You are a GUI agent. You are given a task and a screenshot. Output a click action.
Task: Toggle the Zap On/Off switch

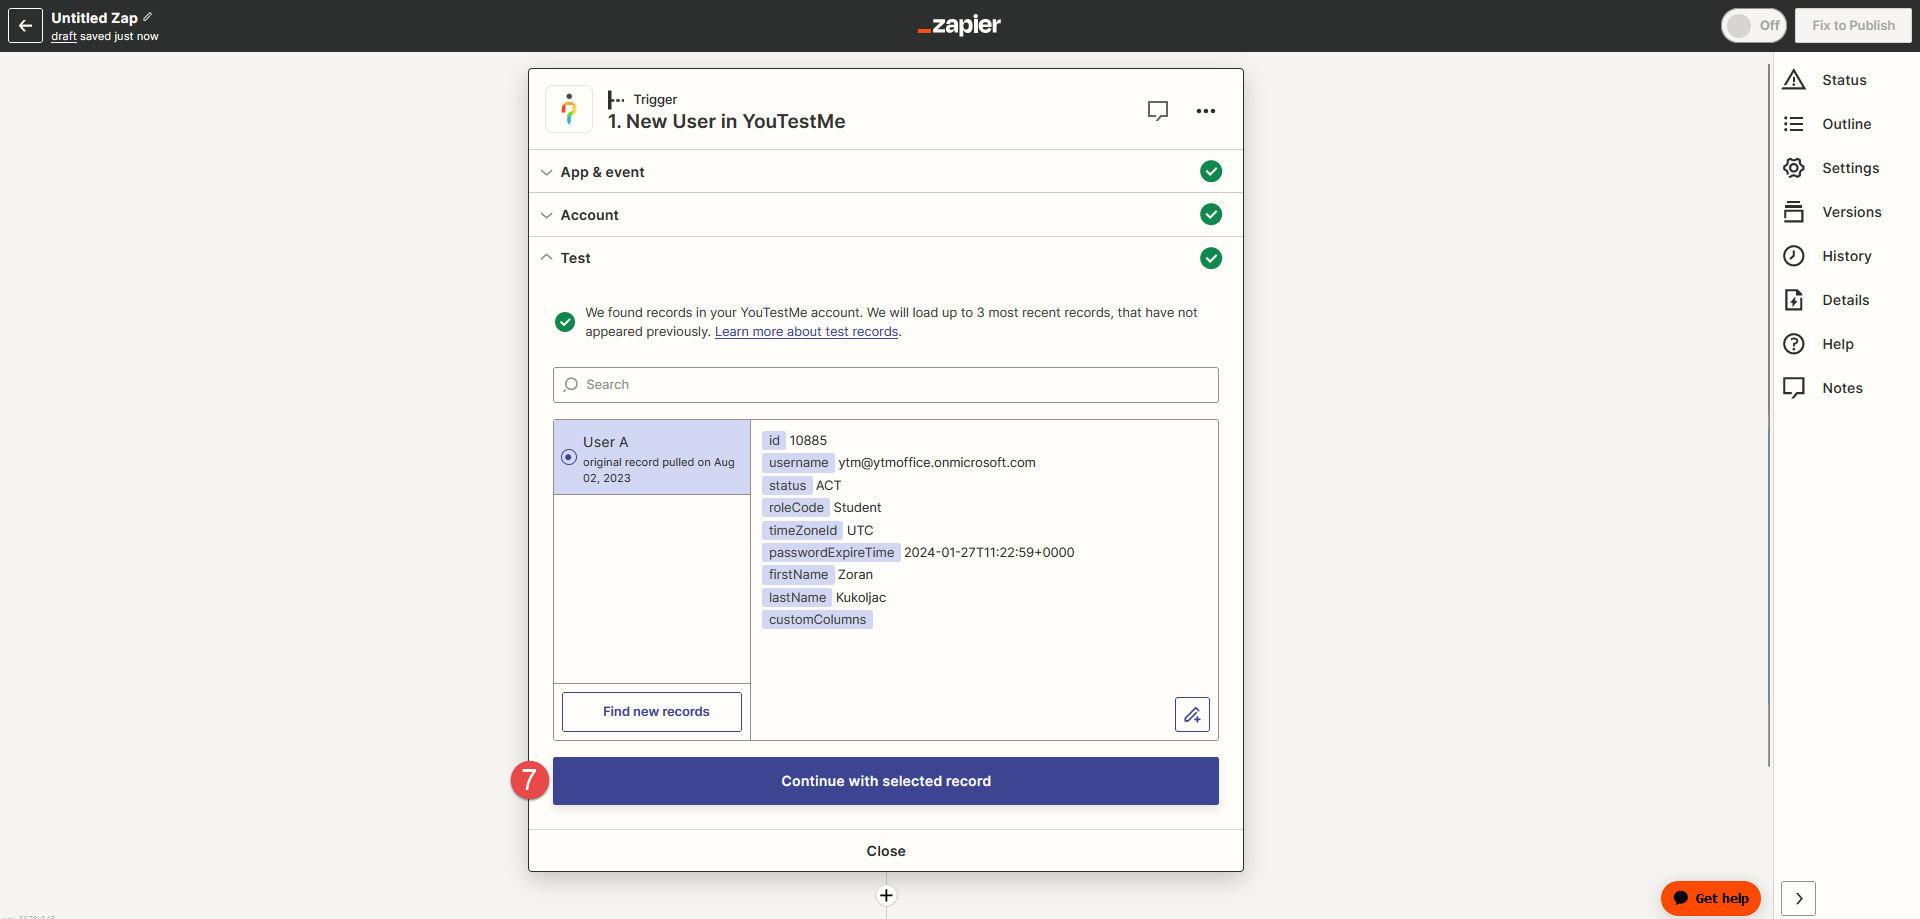coord(1754,25)
